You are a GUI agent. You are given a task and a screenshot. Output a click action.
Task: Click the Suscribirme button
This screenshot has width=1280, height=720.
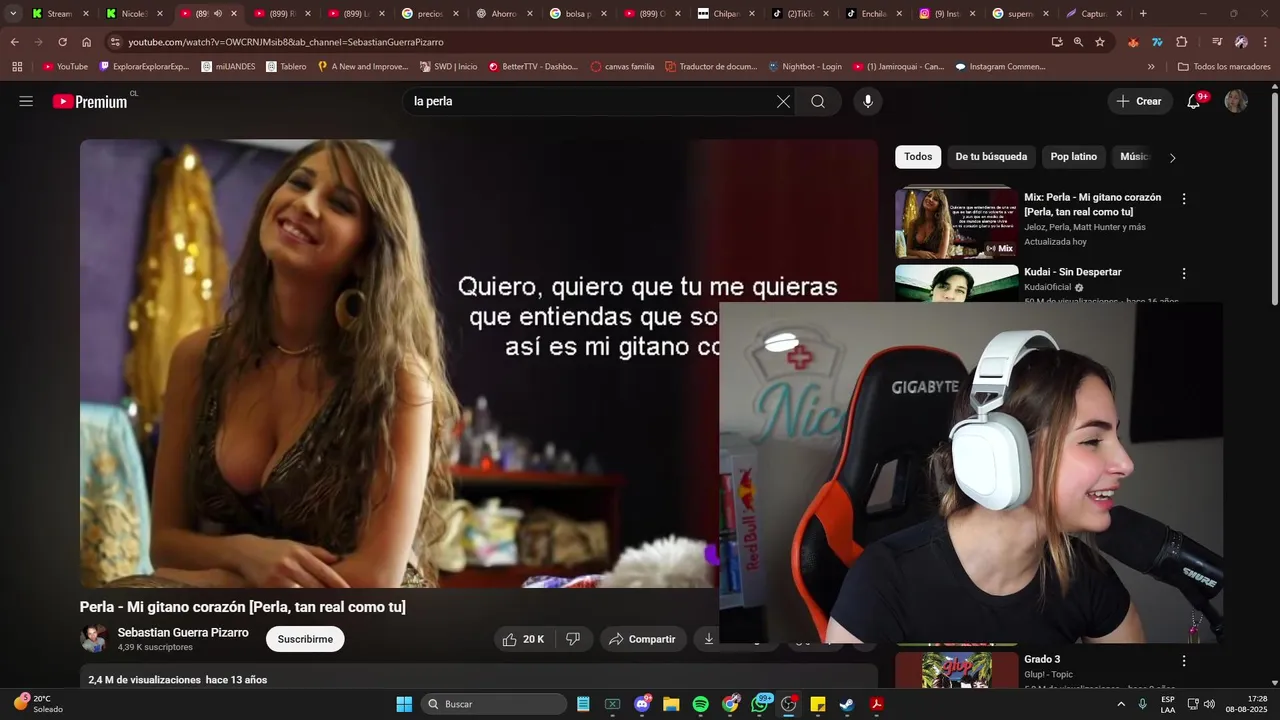305,639
